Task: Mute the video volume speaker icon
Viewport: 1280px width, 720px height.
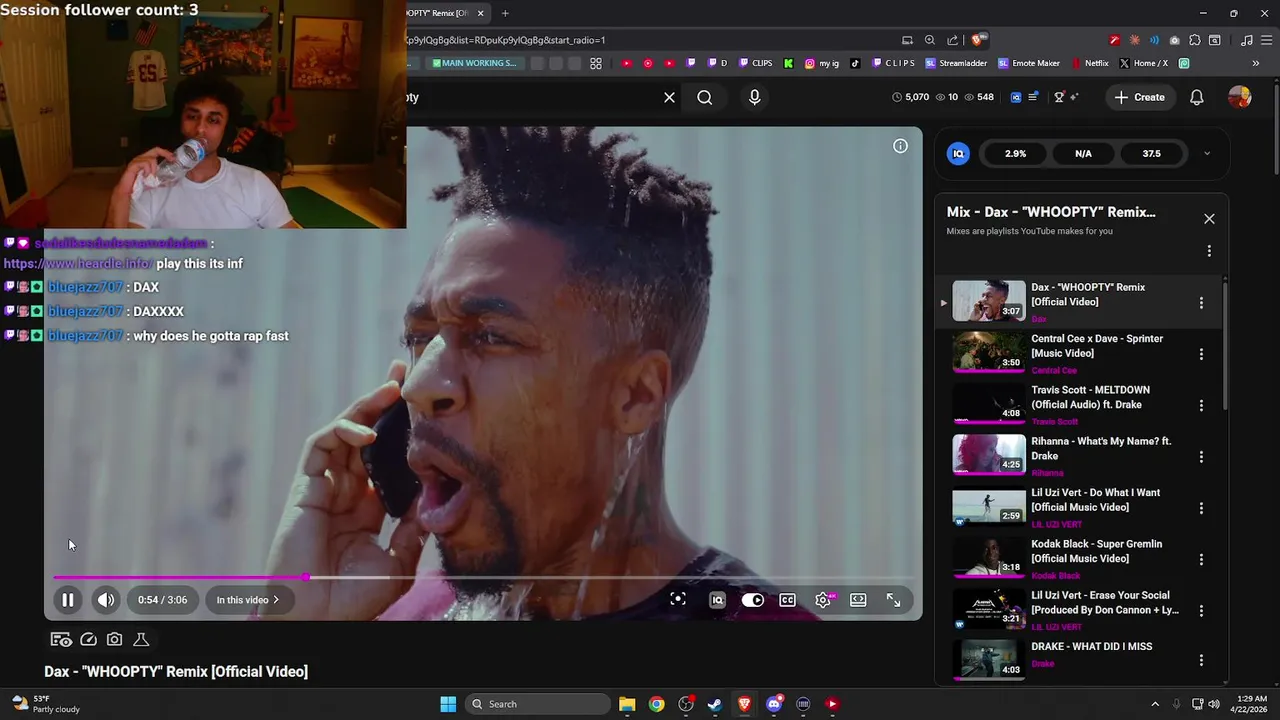Action: tap(106, 600)
